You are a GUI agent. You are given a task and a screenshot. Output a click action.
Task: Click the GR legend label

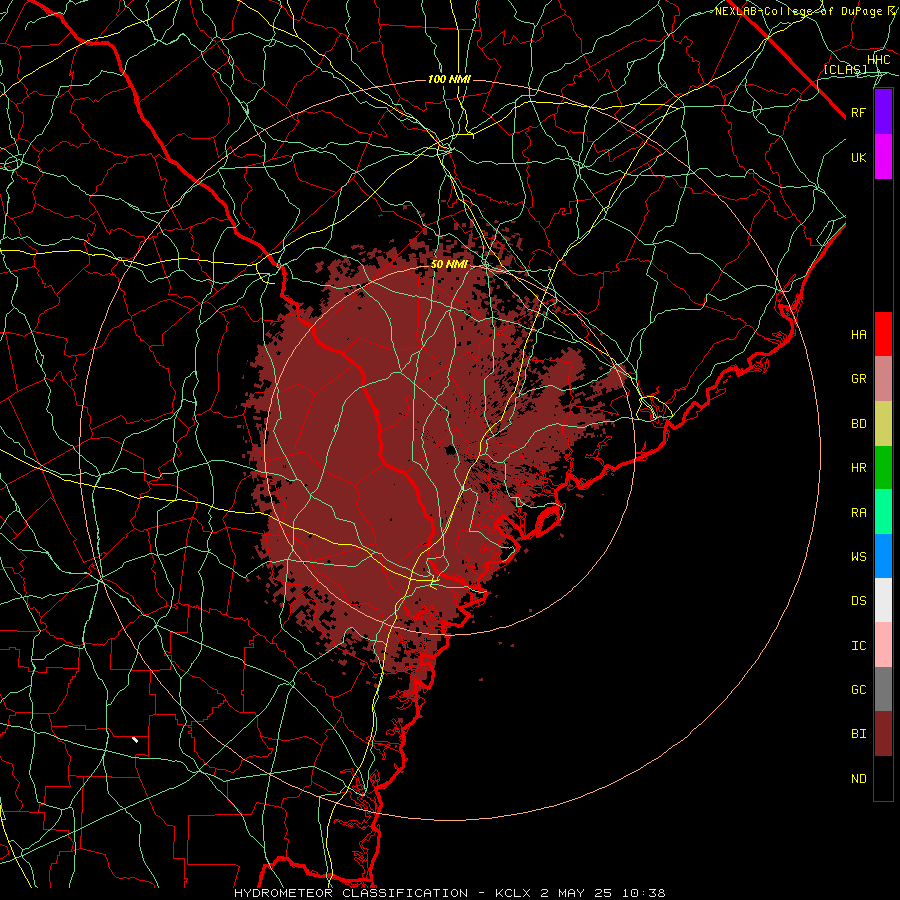tap(858, 379)
